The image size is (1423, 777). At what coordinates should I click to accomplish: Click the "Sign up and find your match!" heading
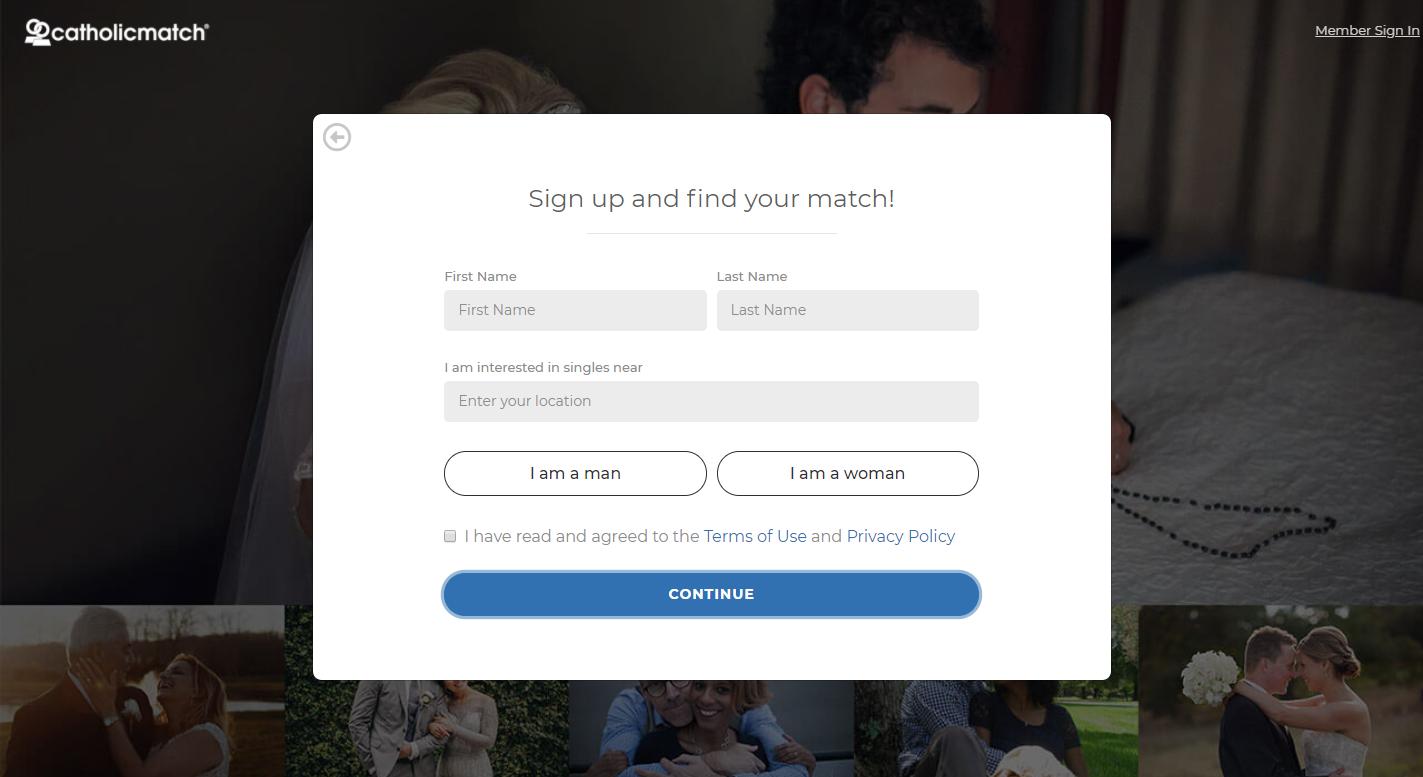pyautogui.click(x=711, y=198)
